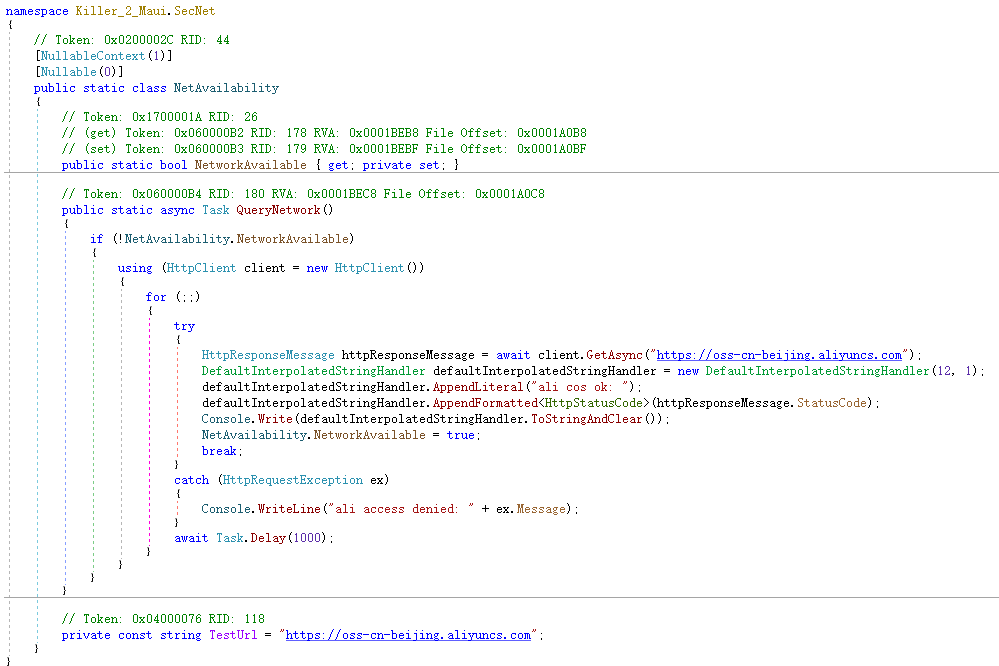Click the HttpClient constructor after 'new'

pyautogui.click(x=370, y=268)
